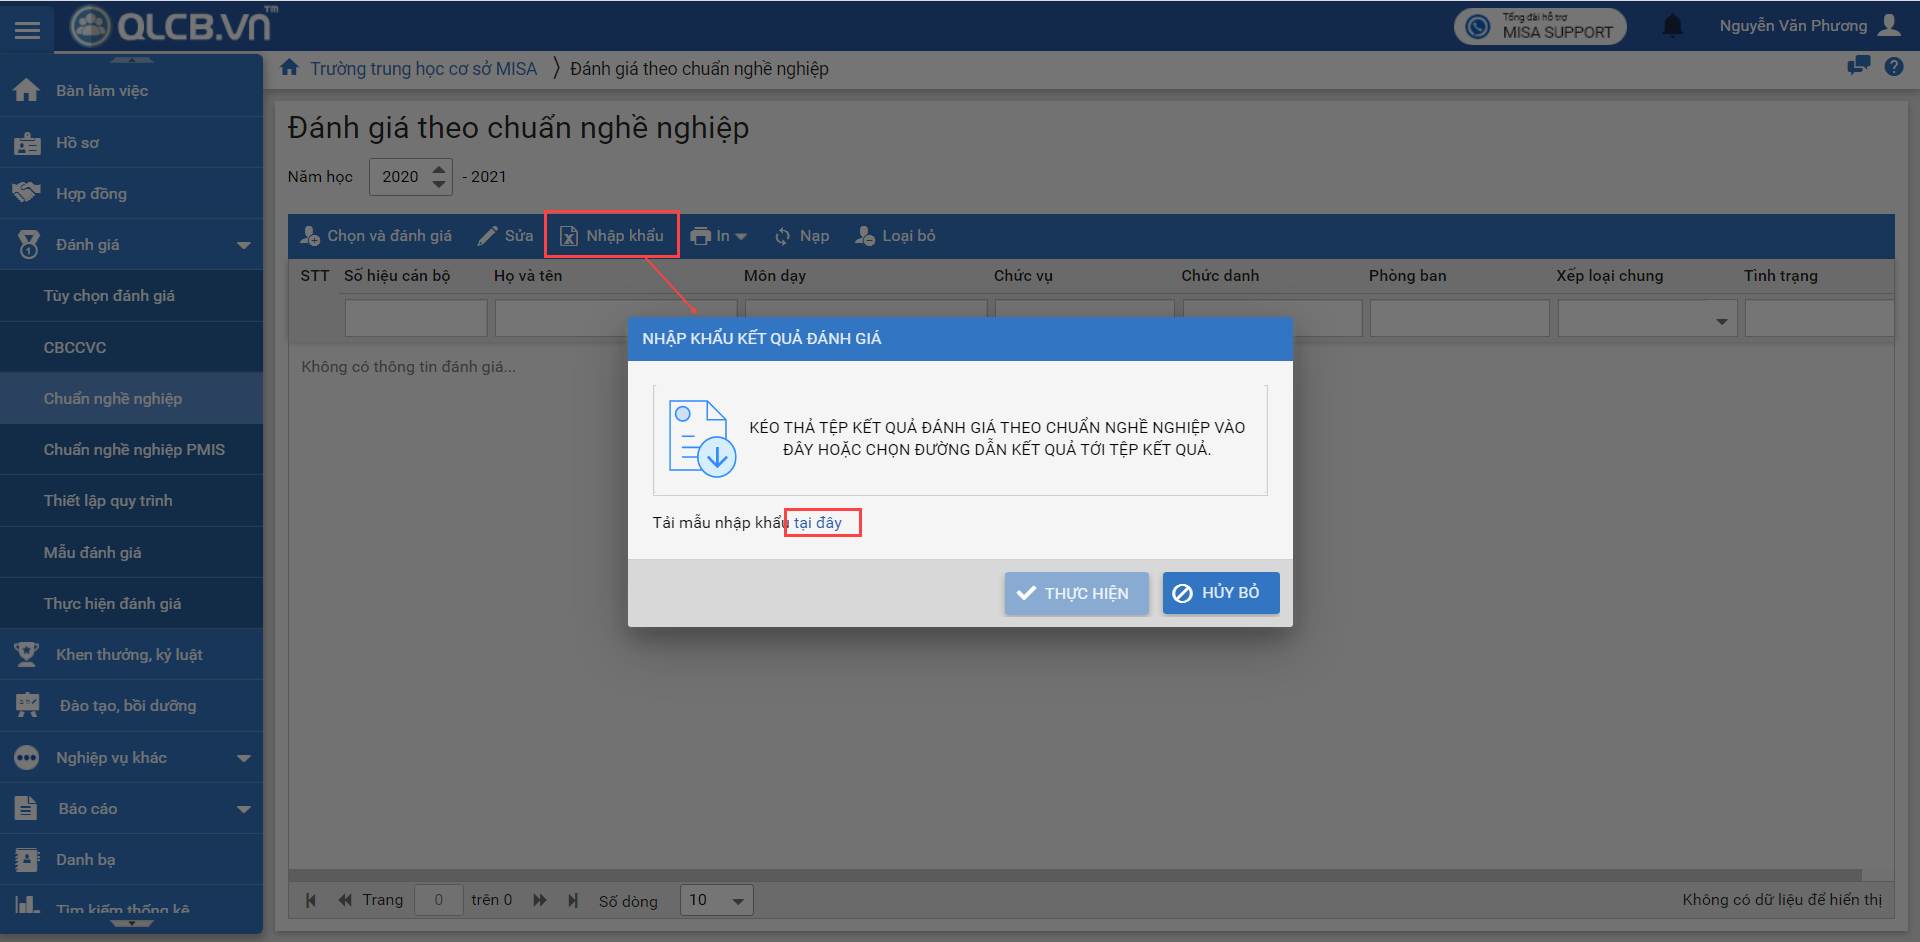Download template via tại đây link

click(818, 523)
